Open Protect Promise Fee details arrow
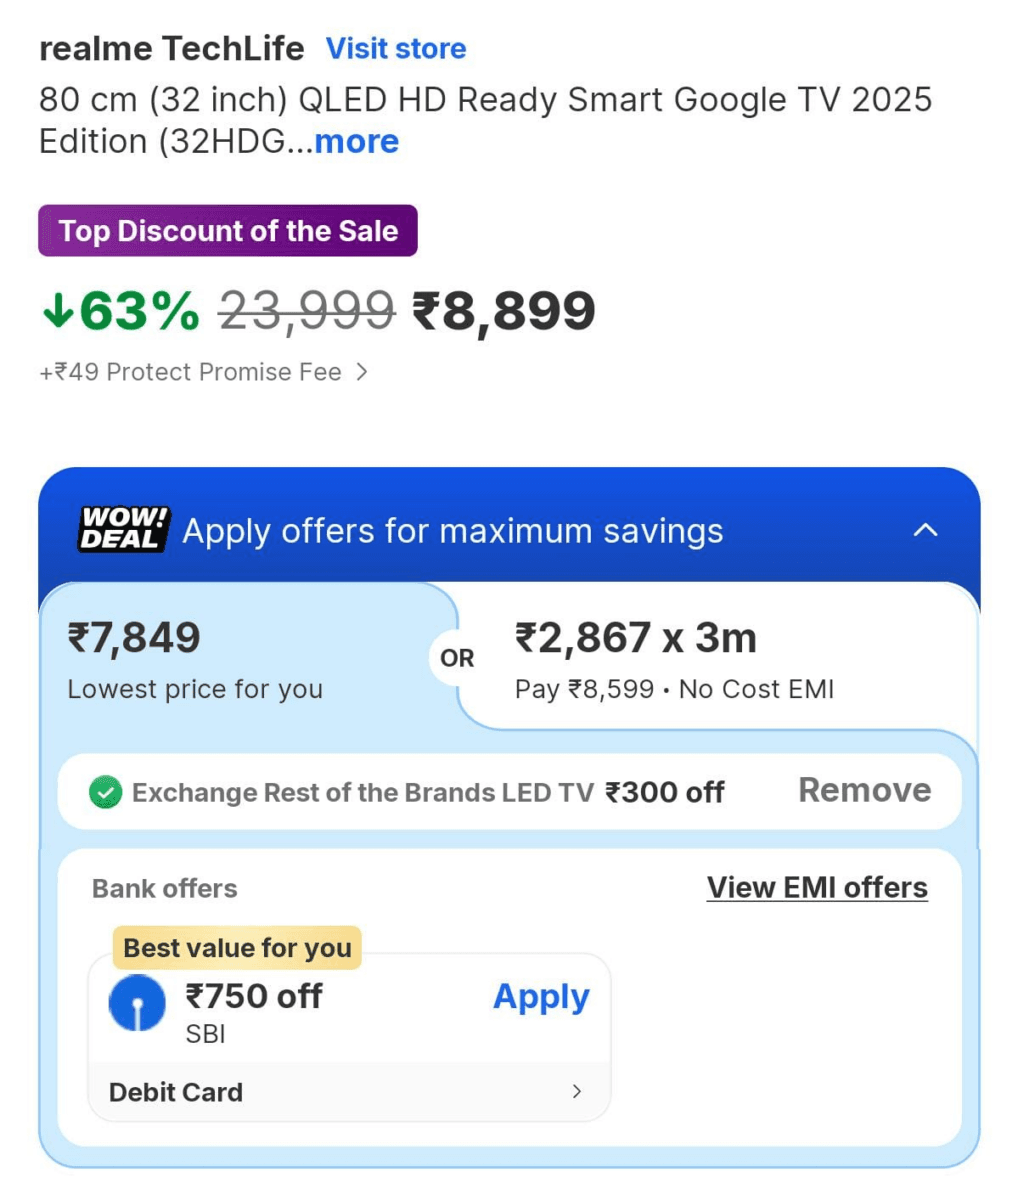The width and height of the screenshot is (1018, 1200). click(362, 372)
